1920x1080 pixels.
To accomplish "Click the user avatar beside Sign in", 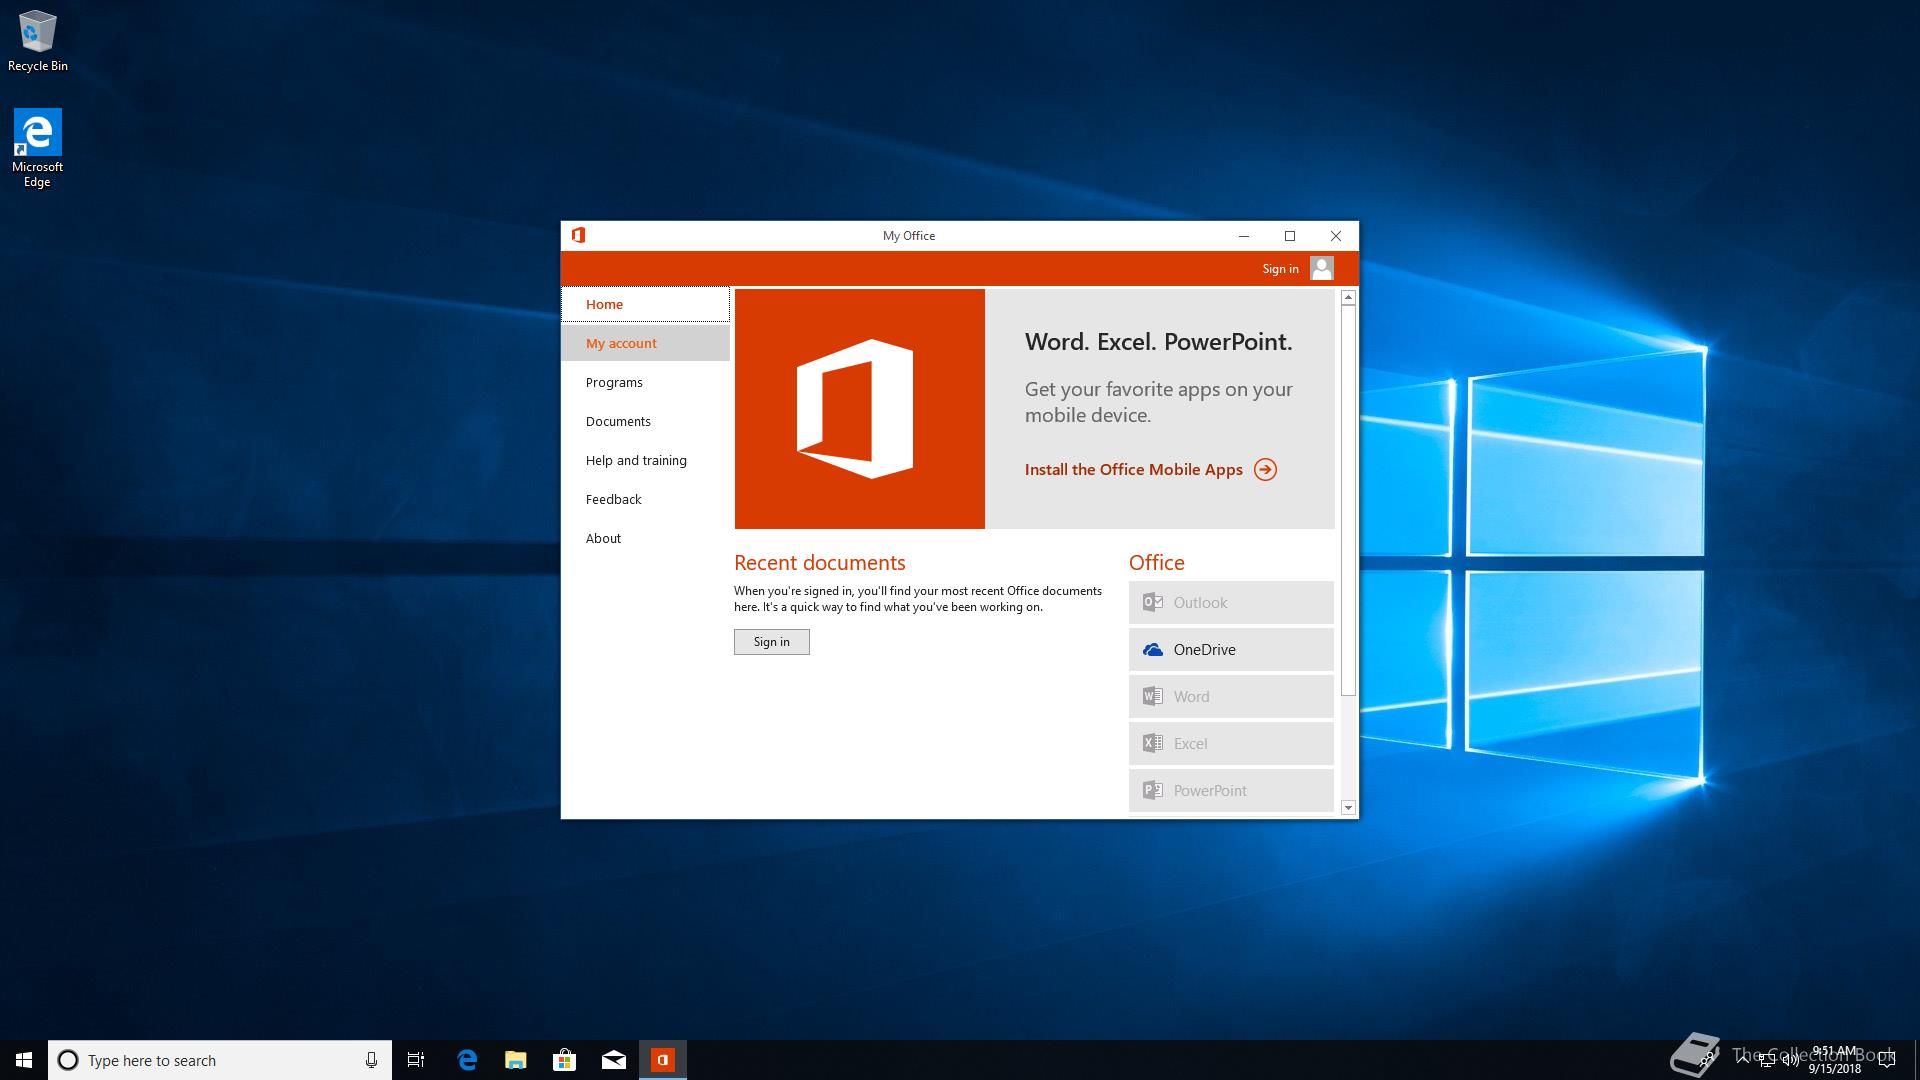I will pos(1322,268).
